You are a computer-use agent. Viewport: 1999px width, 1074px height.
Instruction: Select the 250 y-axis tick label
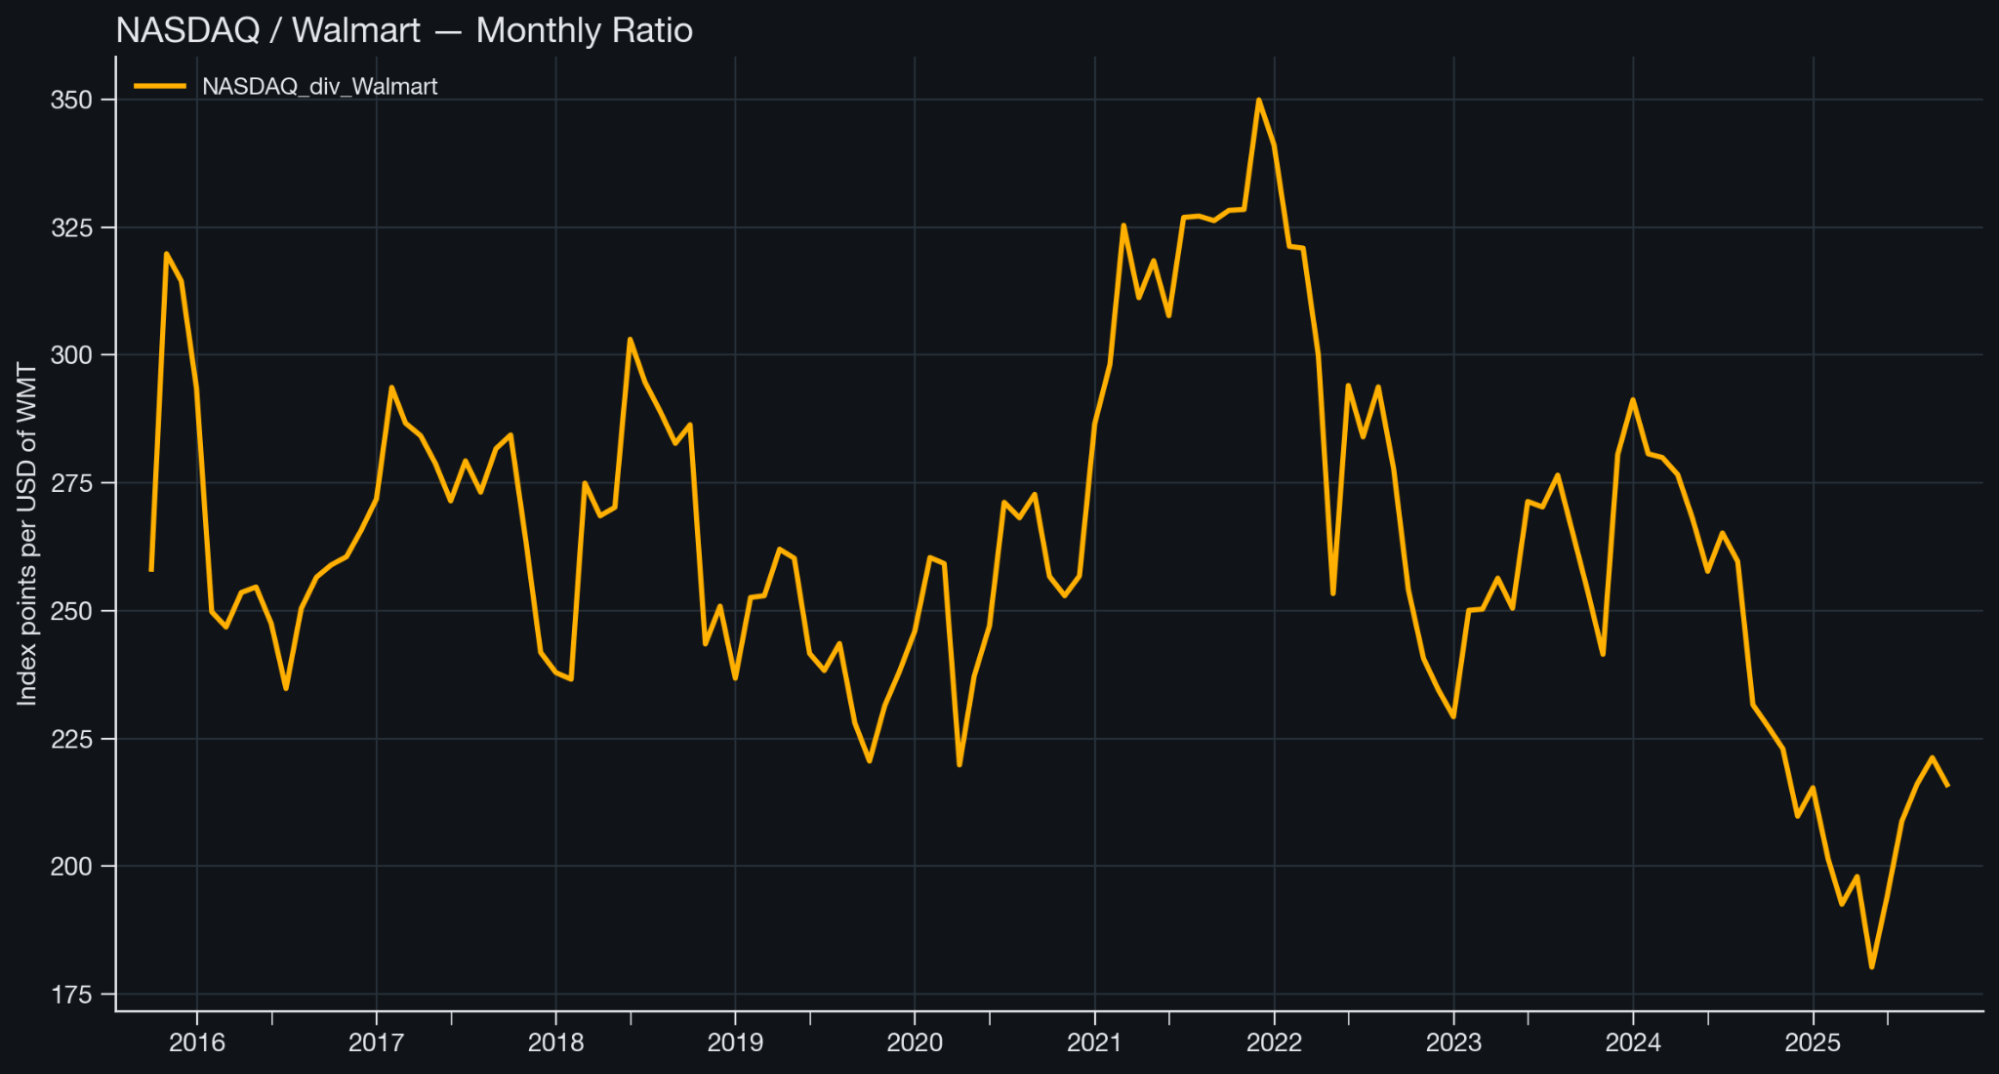(x=71, y=611)
